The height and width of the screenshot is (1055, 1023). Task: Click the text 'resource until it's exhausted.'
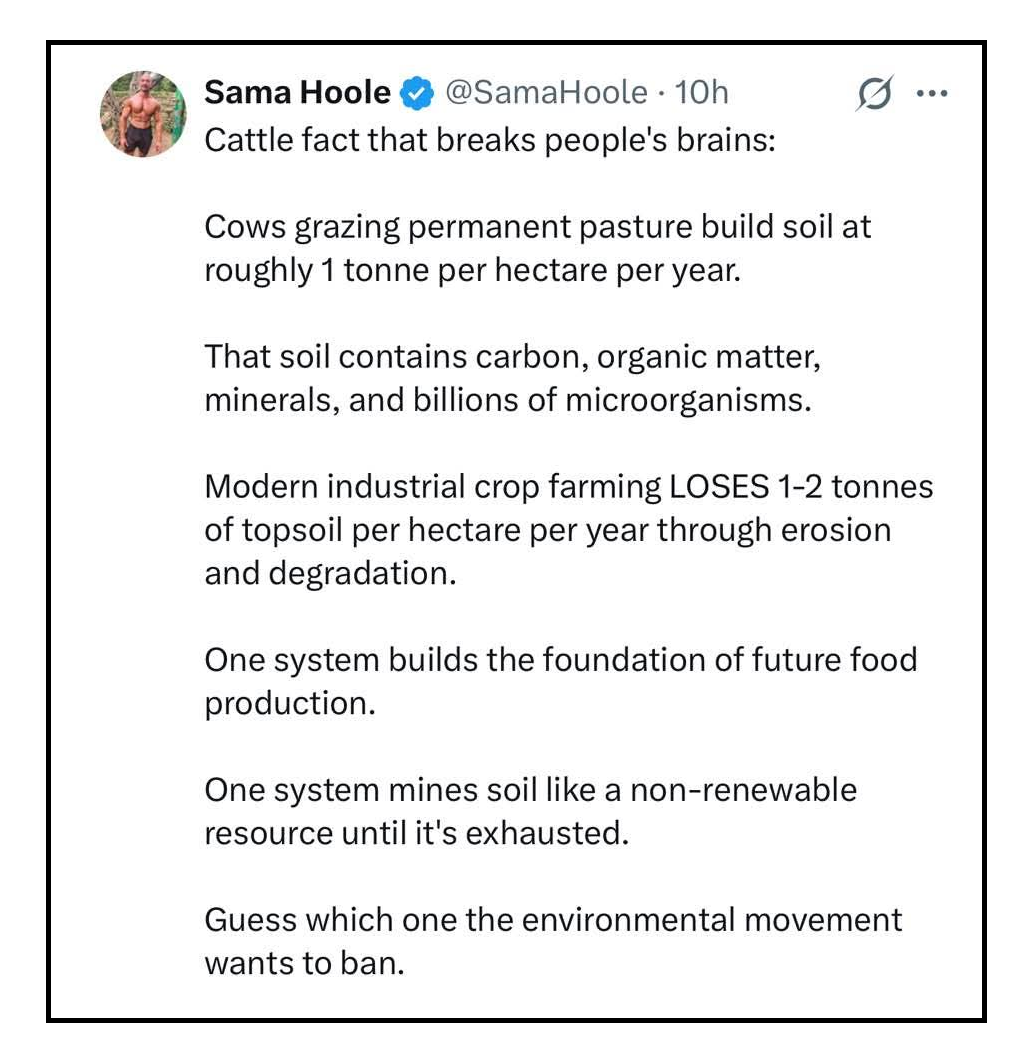click(x=416, y=833)
